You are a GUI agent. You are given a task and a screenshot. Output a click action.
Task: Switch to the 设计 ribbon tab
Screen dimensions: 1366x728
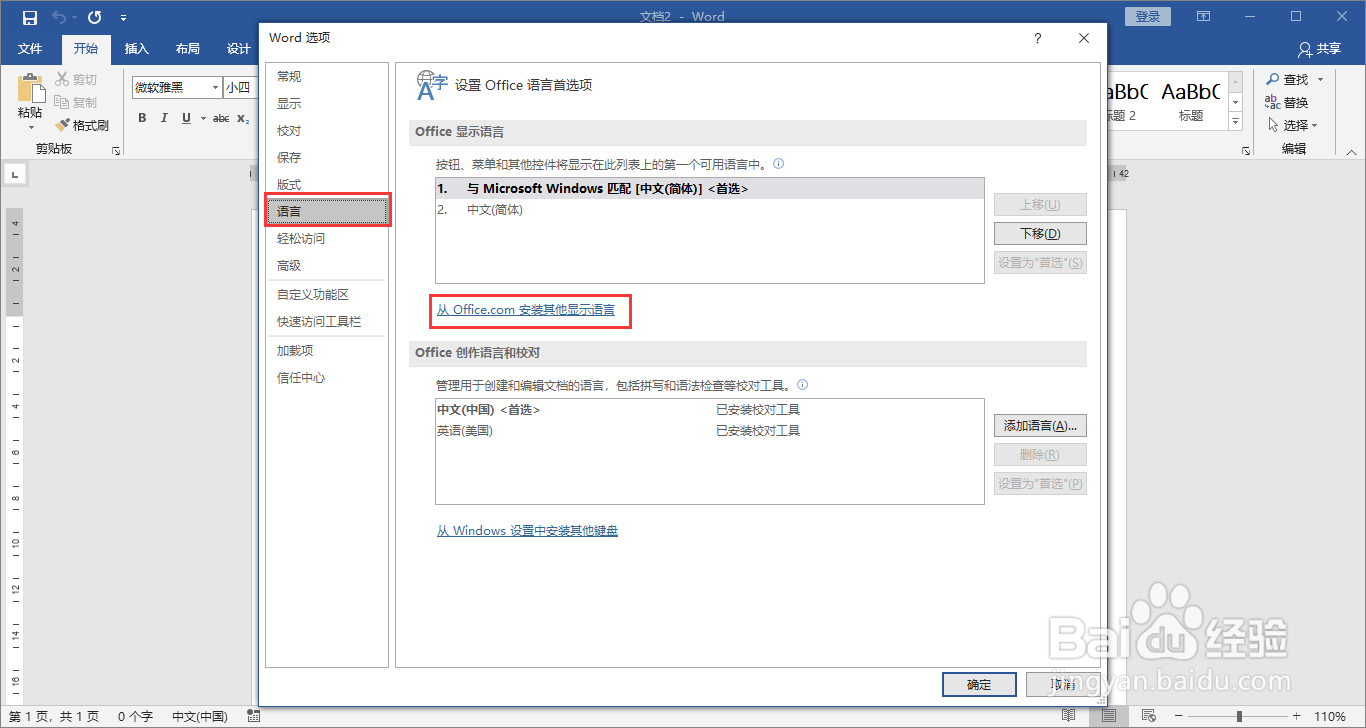tap(238, 49)
